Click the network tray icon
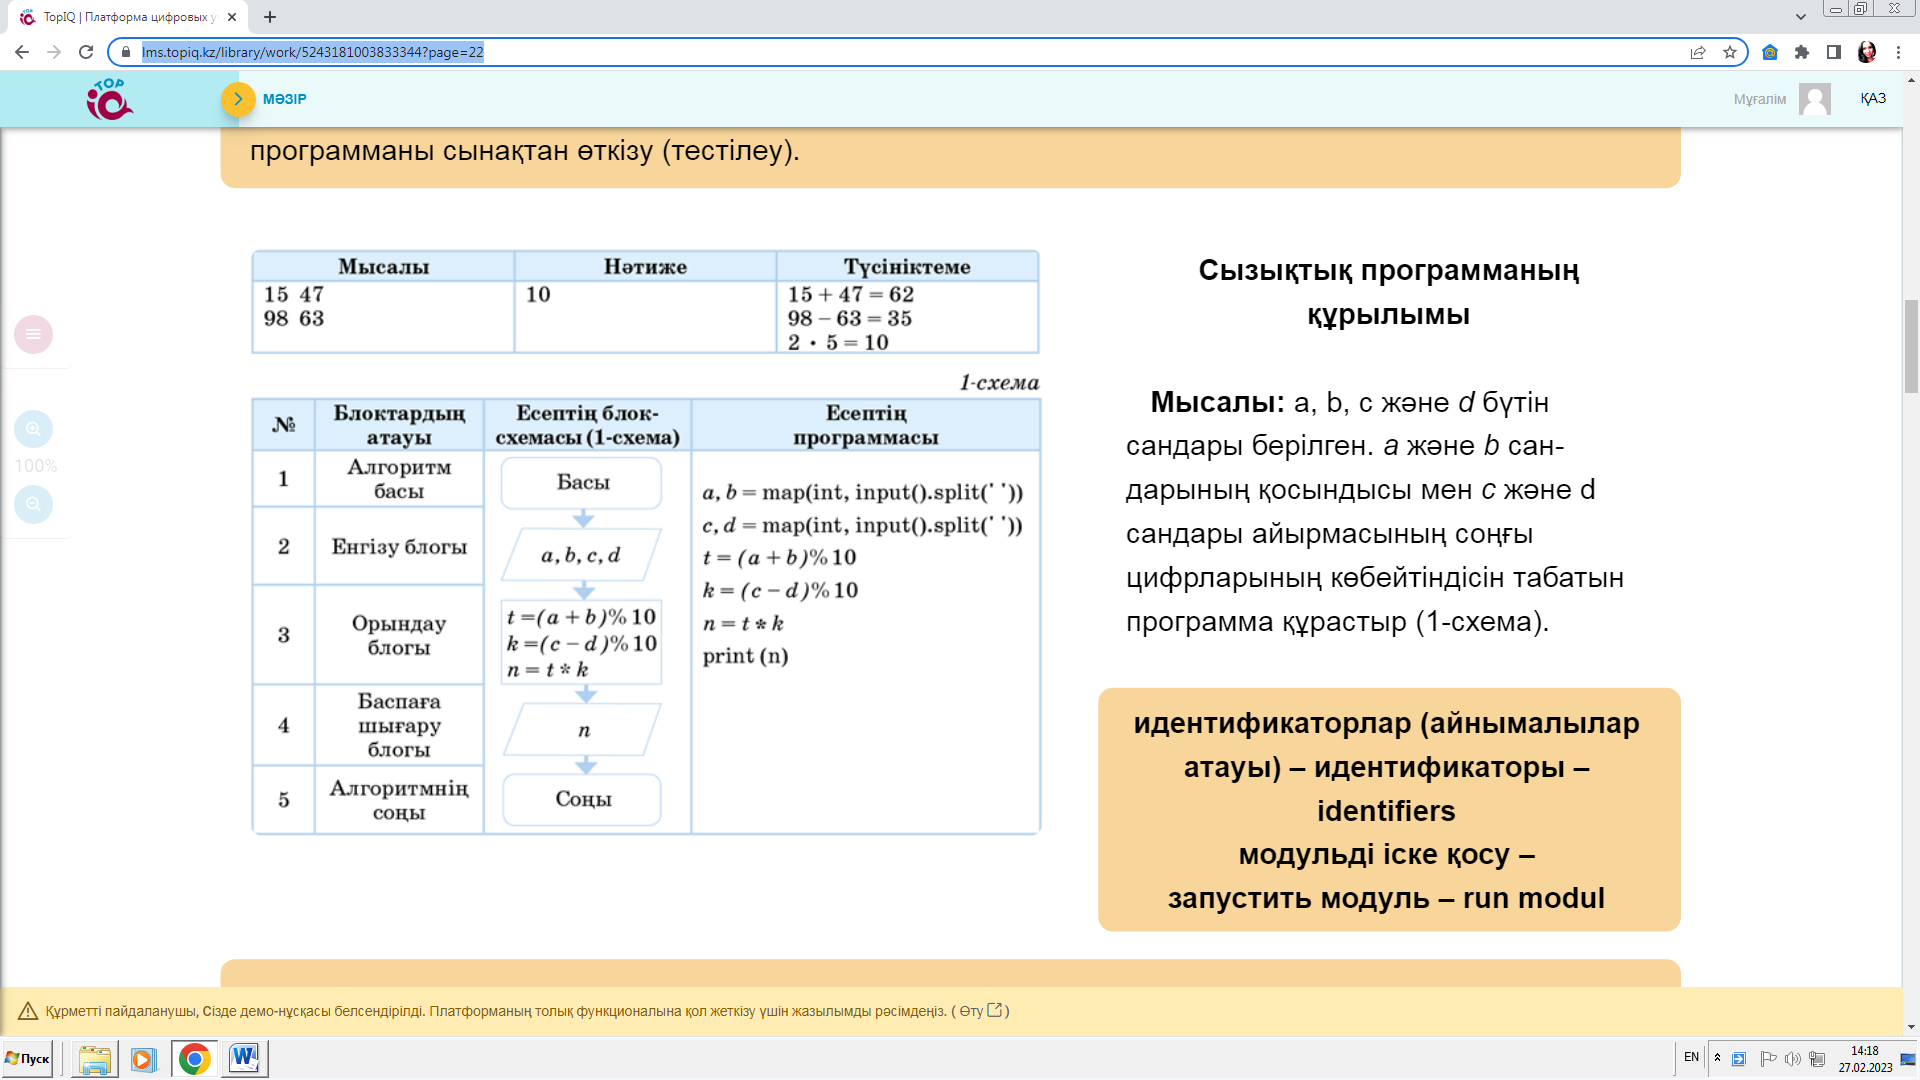Image resolution: width=1920 pixels, height=1080 pixels. 1817,1059
